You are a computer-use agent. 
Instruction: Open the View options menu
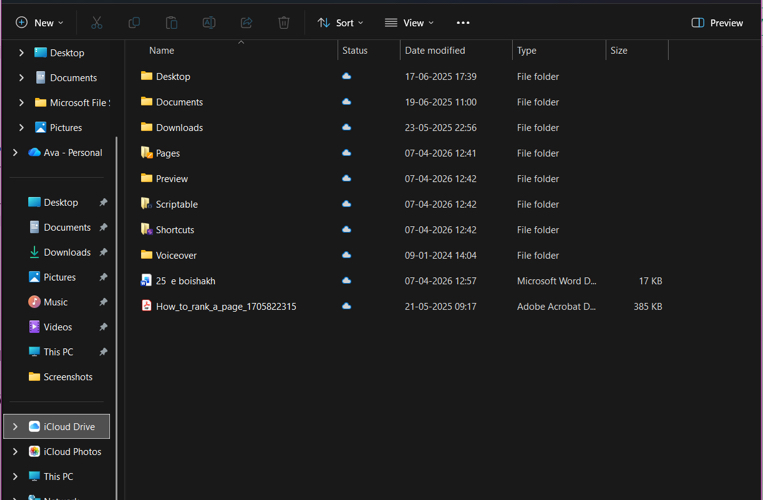pyautogui.click(x=409, y=22)
